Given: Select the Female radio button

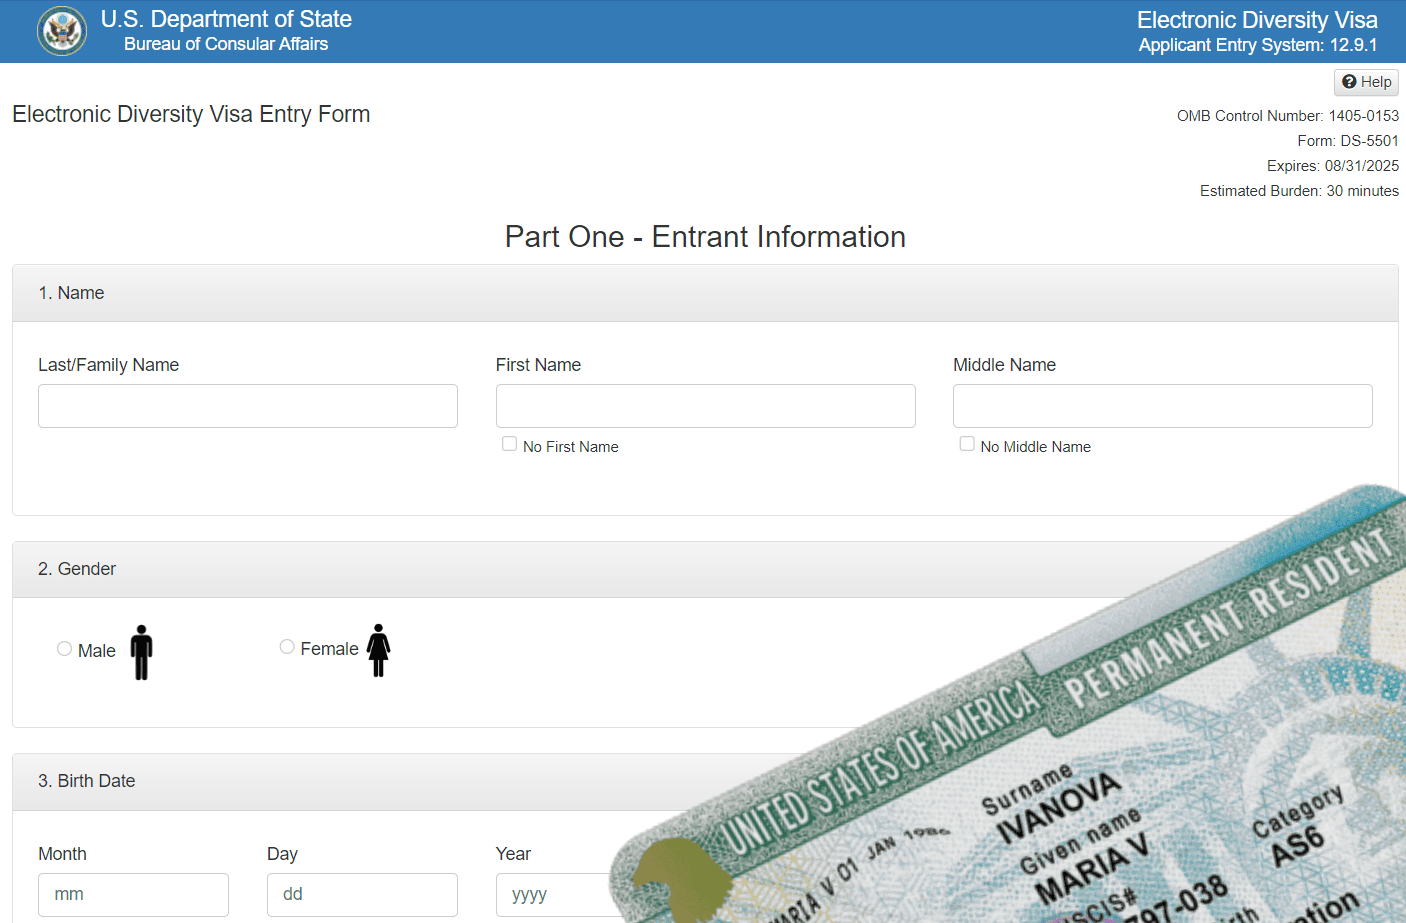Looking at the screenshot, I should point(287,647).
